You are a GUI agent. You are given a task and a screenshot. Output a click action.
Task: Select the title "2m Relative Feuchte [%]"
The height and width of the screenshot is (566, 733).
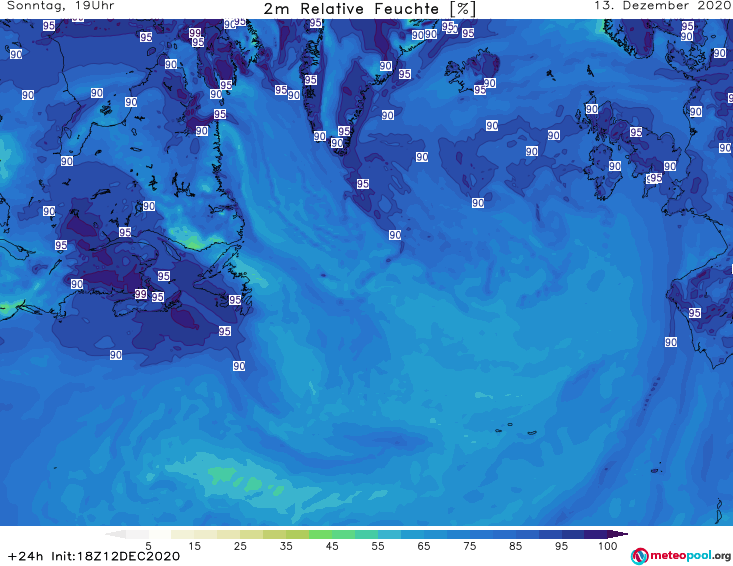(x=370, y=9)
